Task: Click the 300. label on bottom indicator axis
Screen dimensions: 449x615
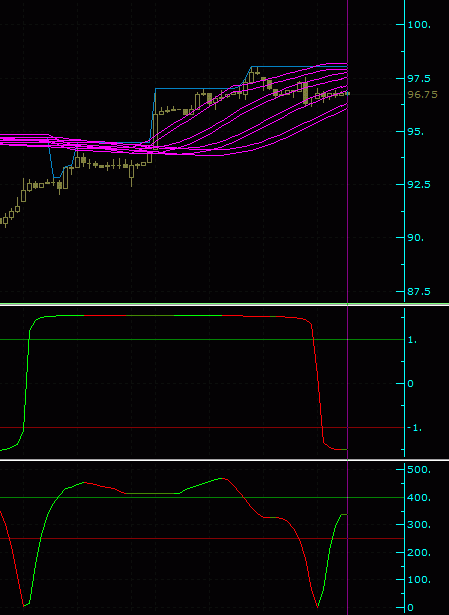Action: coord(419,525)
